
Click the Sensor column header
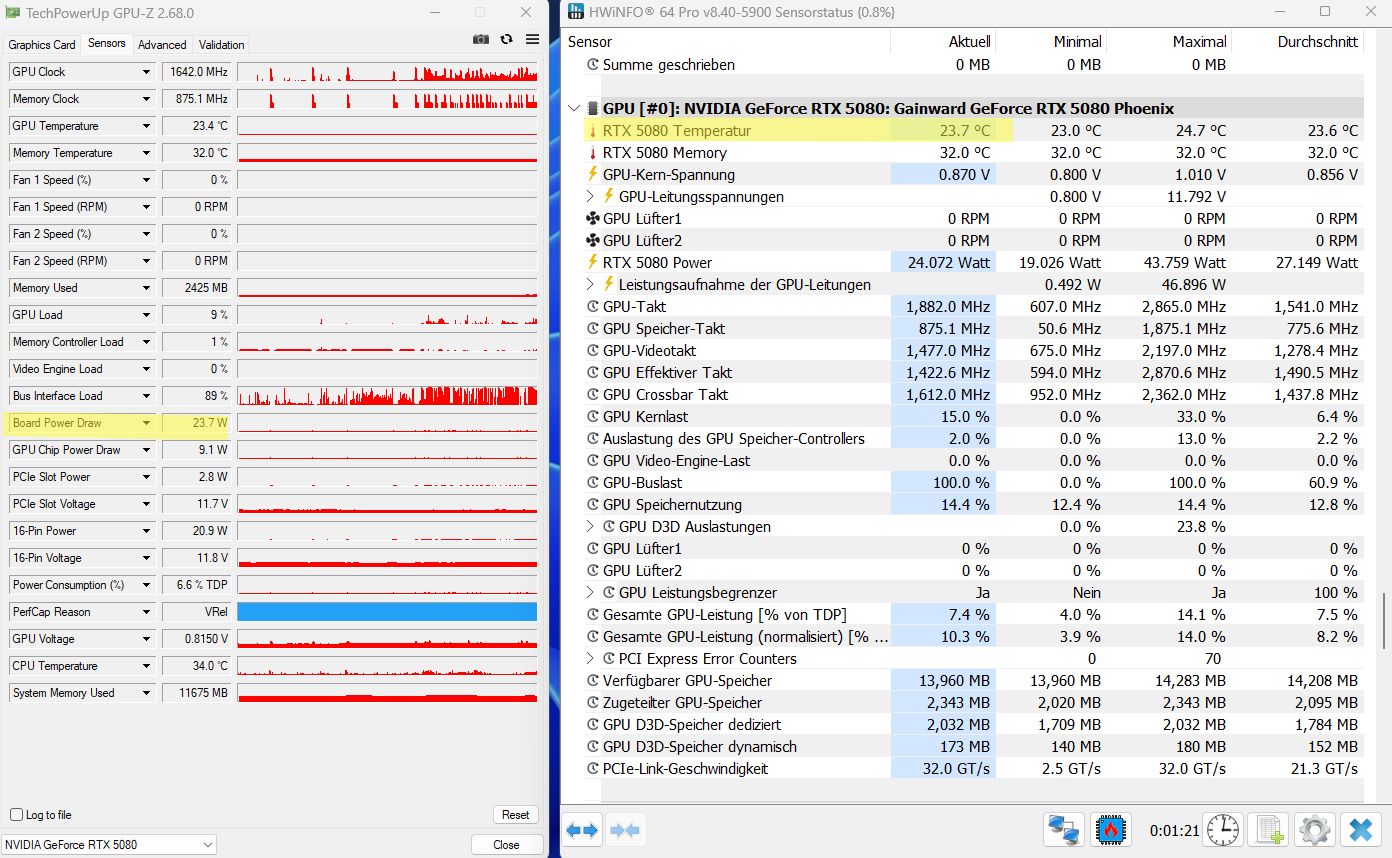click(x=590, y=42)
